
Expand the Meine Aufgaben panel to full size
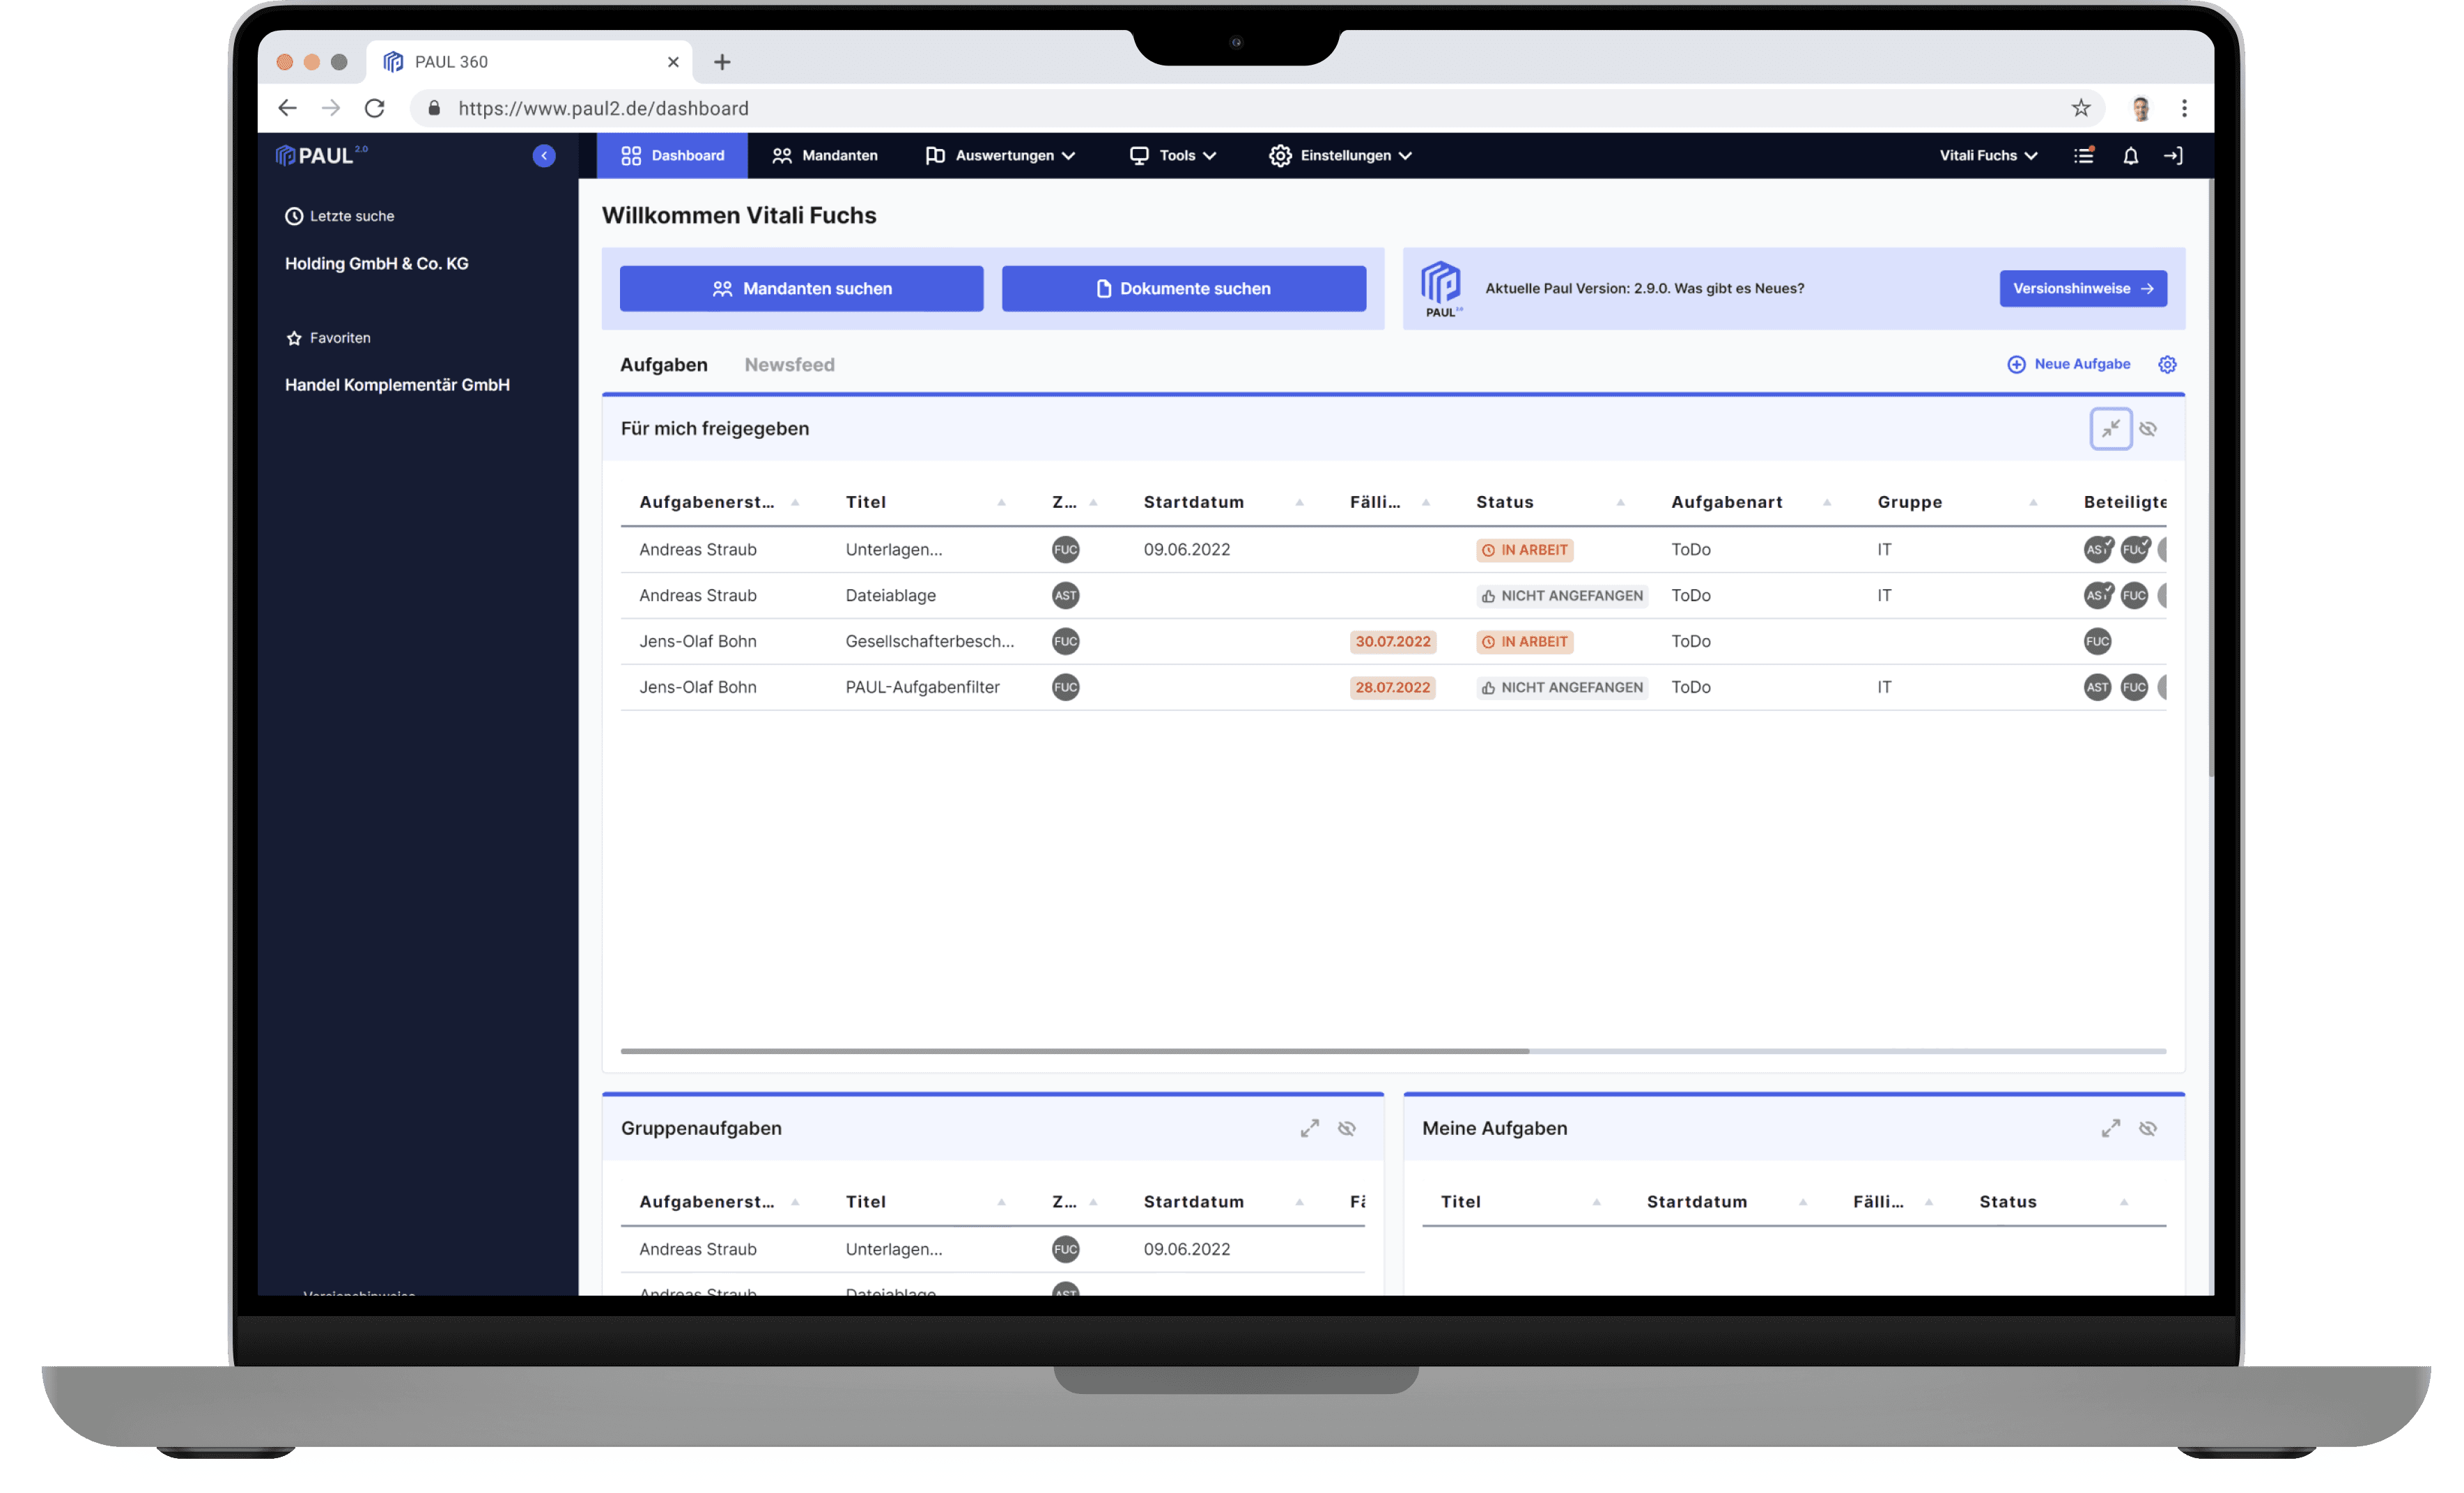point(2111,1128)
